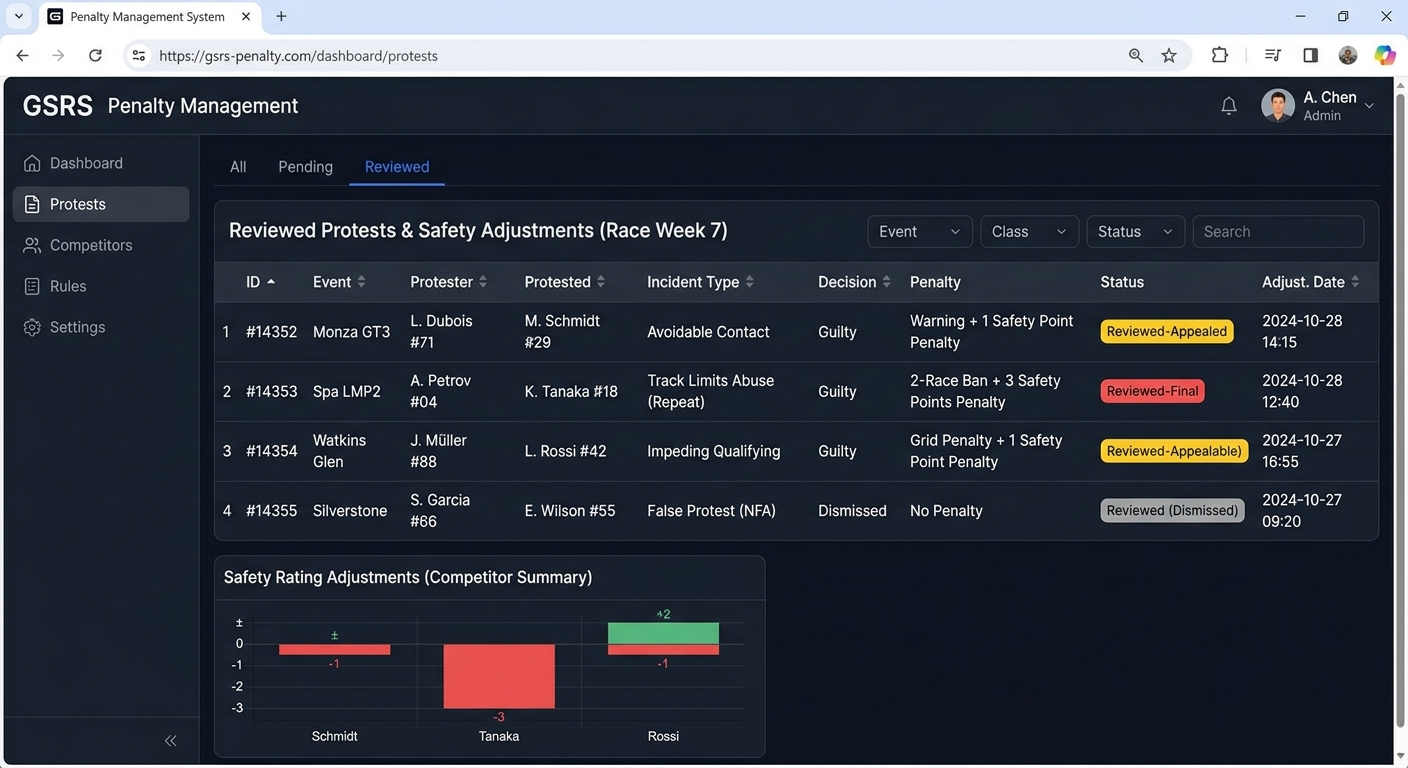Click the Reviewed-Appealable status badge
This screenshot has height=768, width=1408.
[1174, 451]
